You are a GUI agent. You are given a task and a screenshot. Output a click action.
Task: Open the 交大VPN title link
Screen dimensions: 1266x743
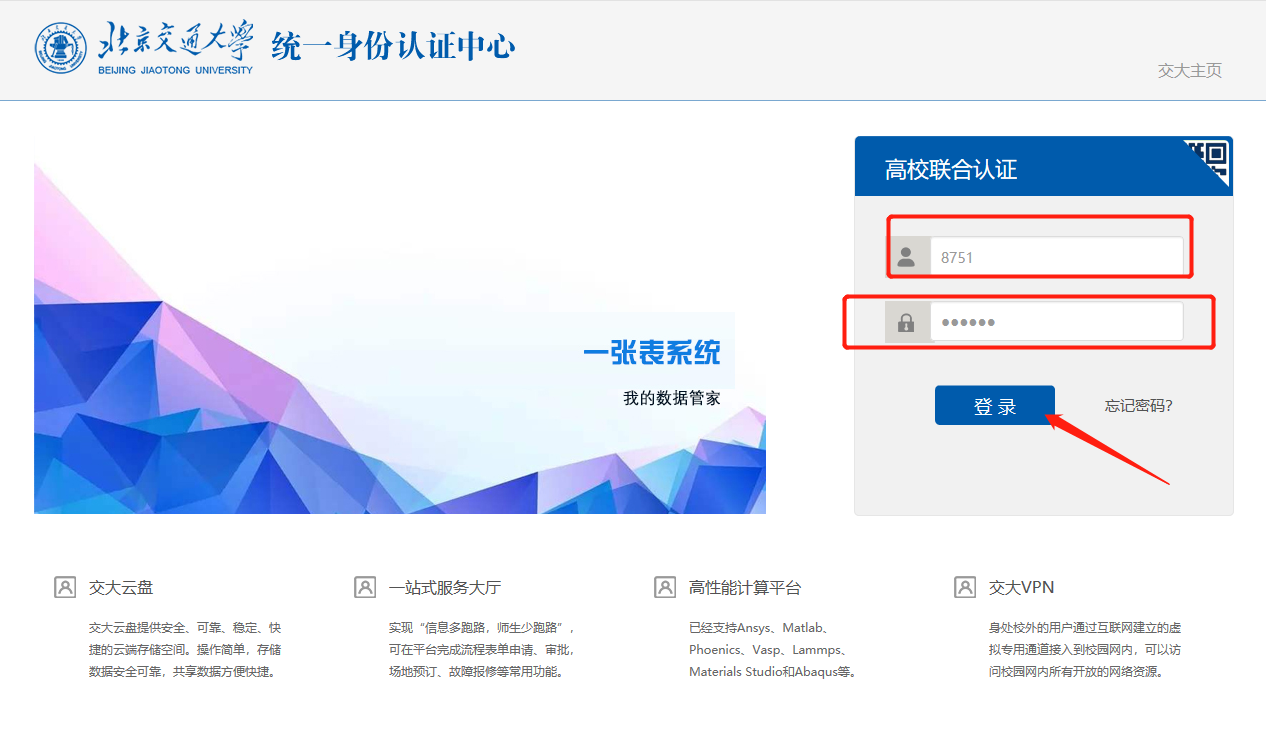[x=1021, y=588]
